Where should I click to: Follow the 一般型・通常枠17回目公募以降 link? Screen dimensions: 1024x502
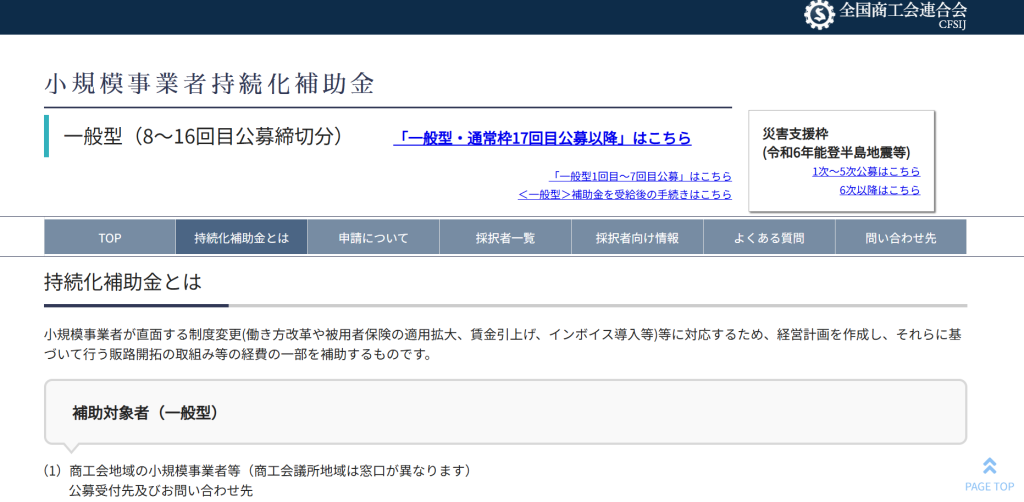pyautogui.click(x=543, y=138)
